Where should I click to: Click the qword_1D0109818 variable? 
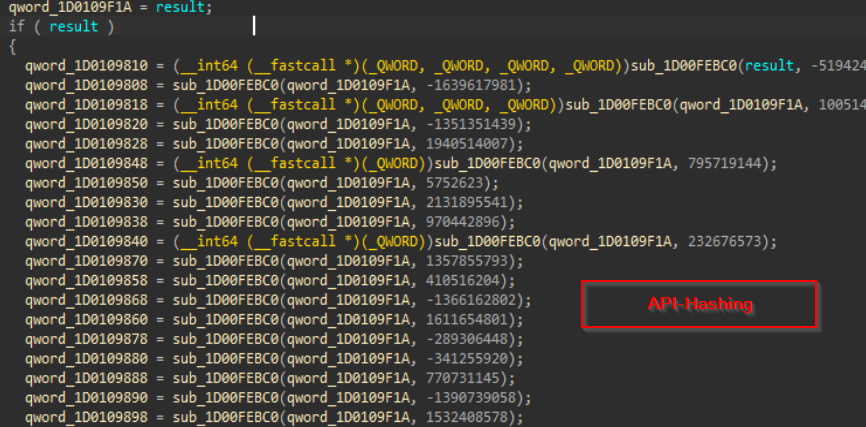tap(87, 105)
